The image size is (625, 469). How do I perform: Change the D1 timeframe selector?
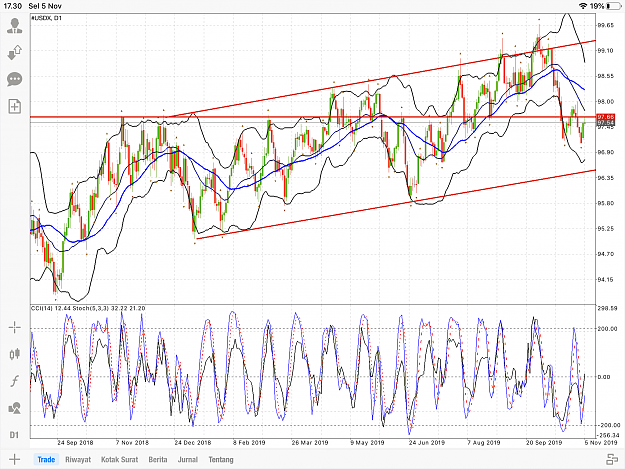point(14,435)
